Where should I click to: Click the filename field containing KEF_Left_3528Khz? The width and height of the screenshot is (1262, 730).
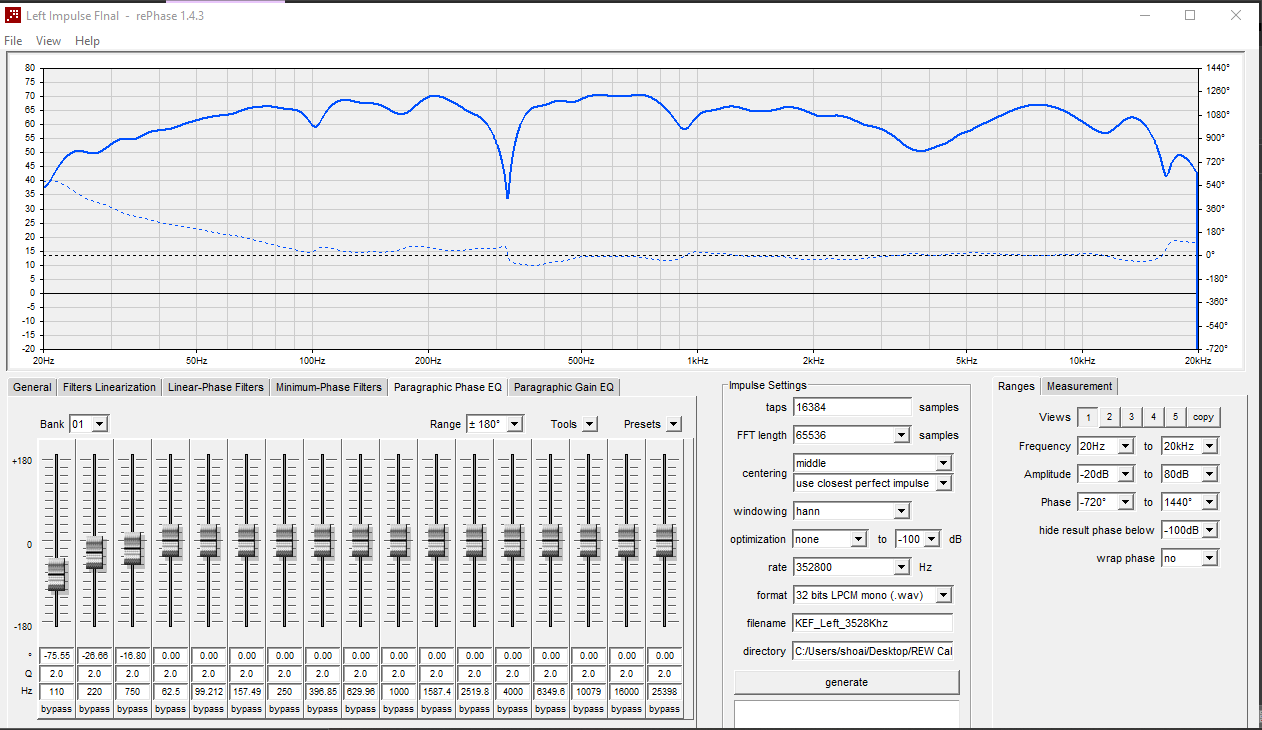pos(872,623)
